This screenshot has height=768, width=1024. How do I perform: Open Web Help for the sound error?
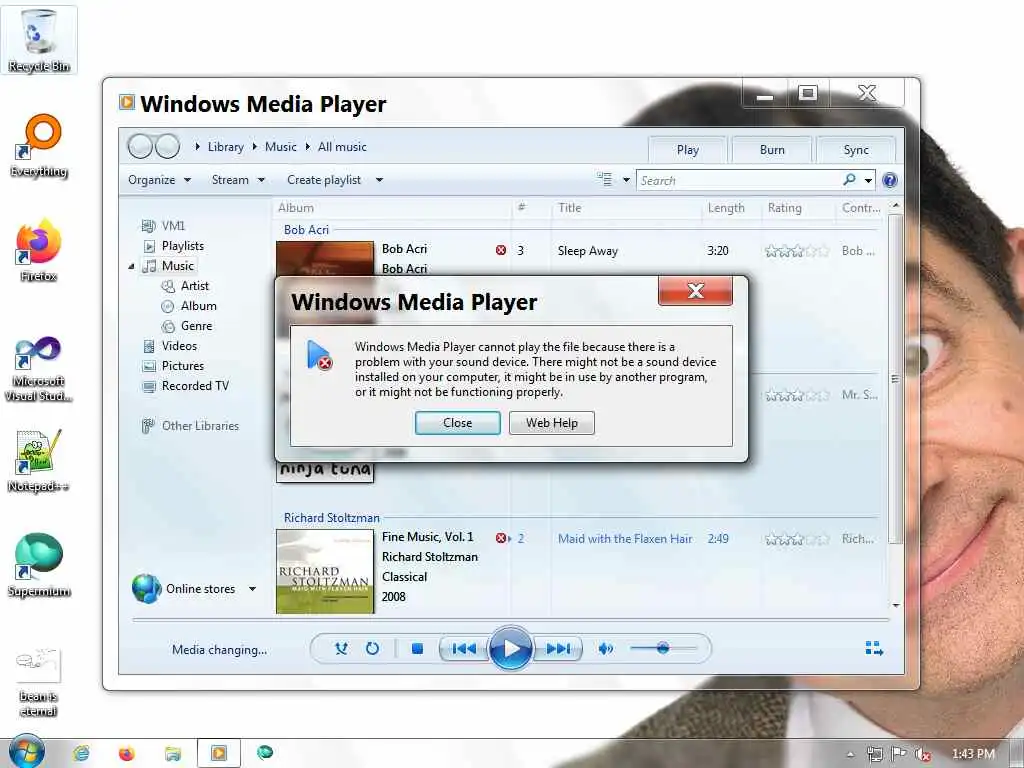[x=552, y=423]
